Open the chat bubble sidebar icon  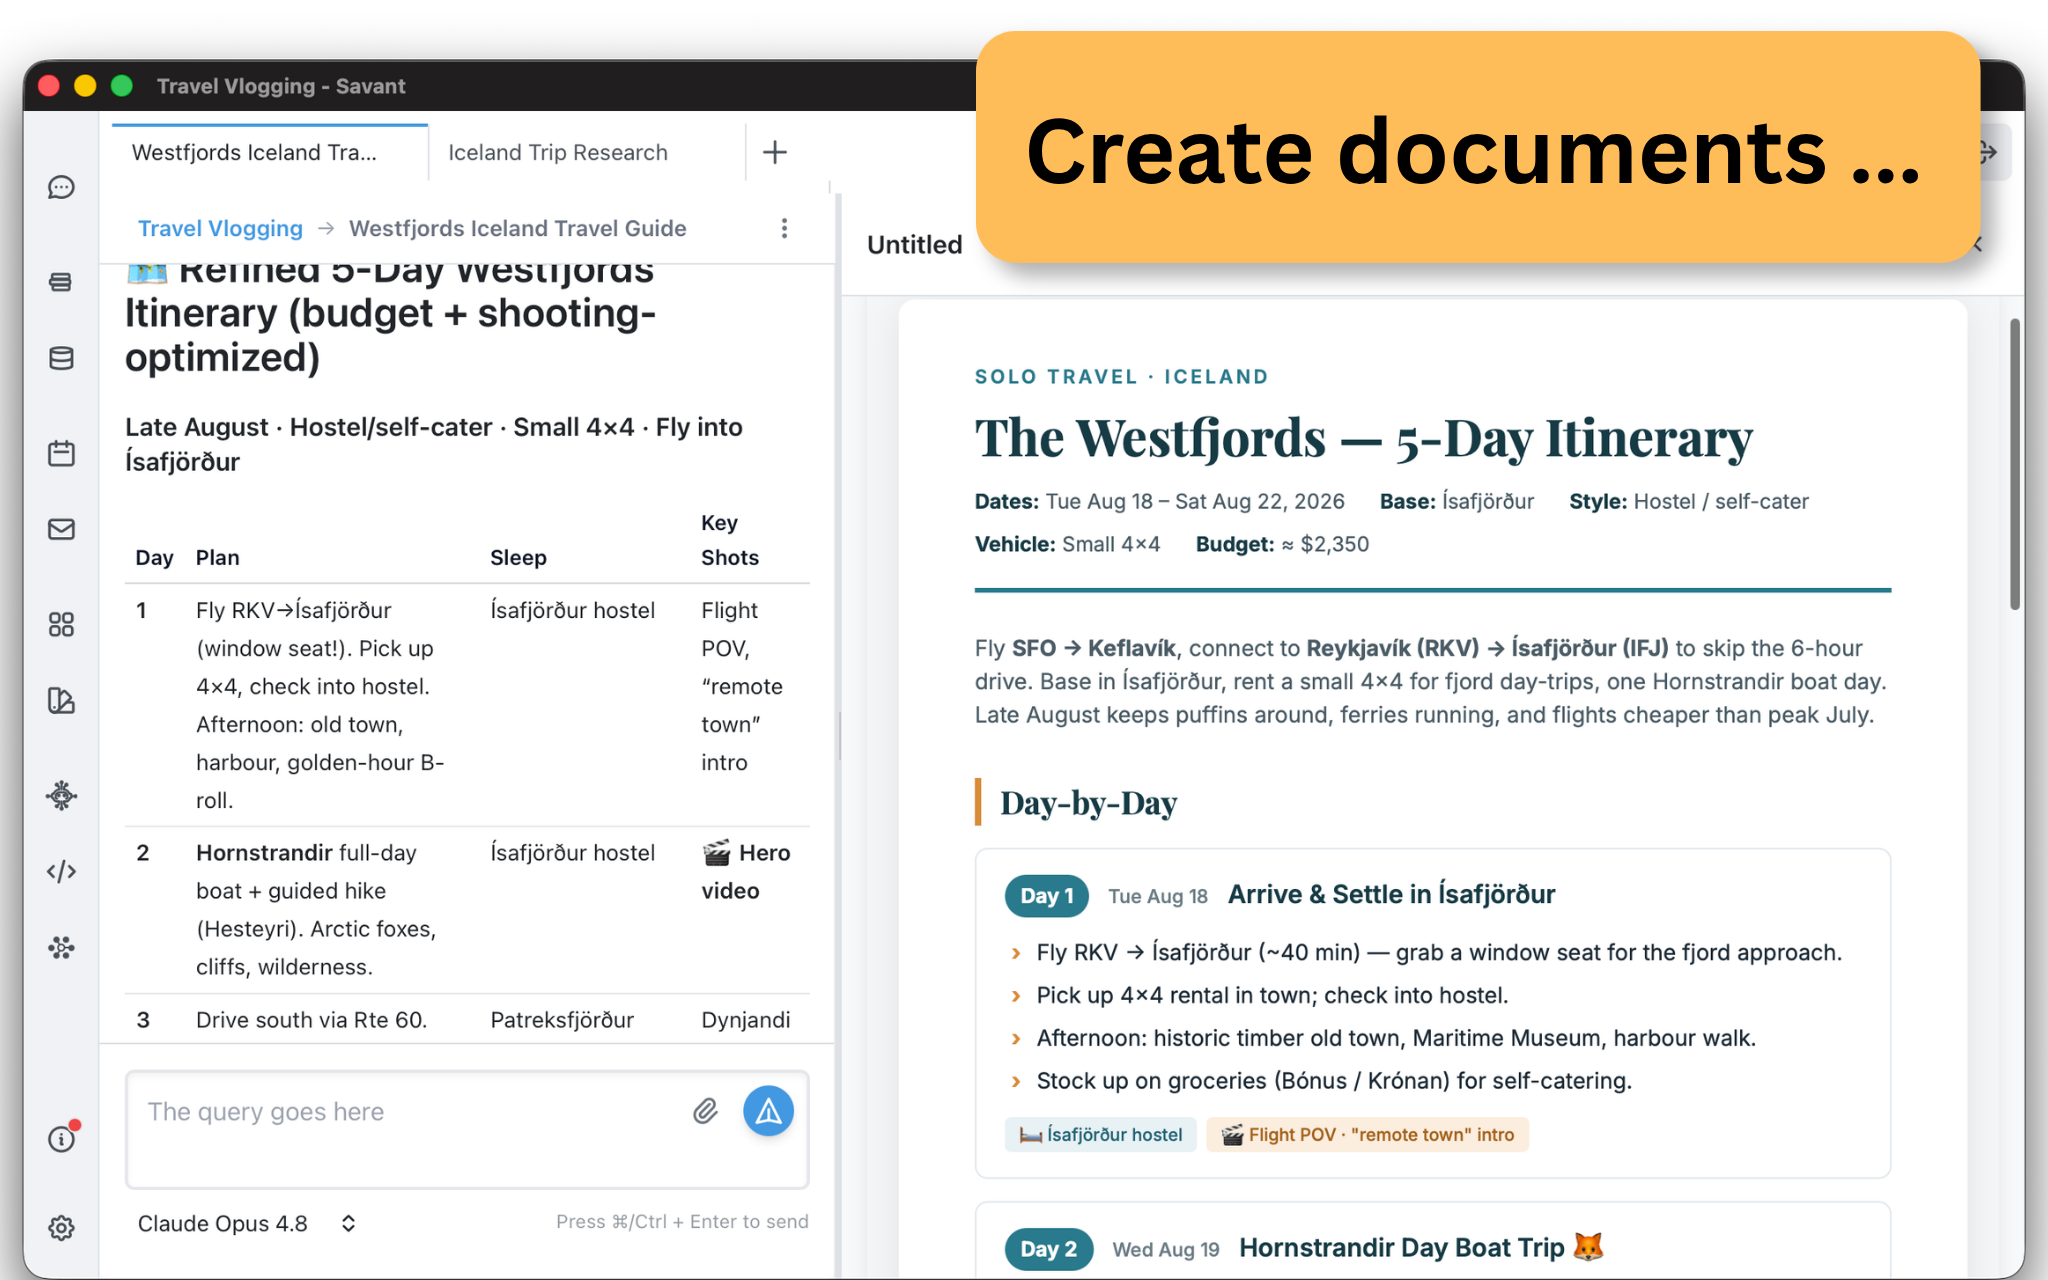click(x=61, y=187)
